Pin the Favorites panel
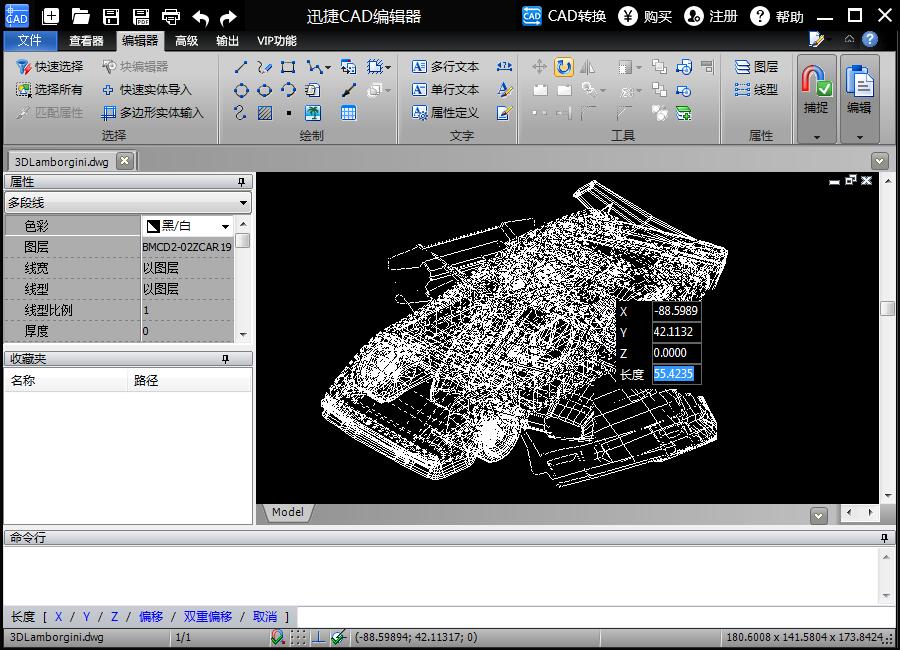Screen dimensions: 900x650 coord(226,359)
